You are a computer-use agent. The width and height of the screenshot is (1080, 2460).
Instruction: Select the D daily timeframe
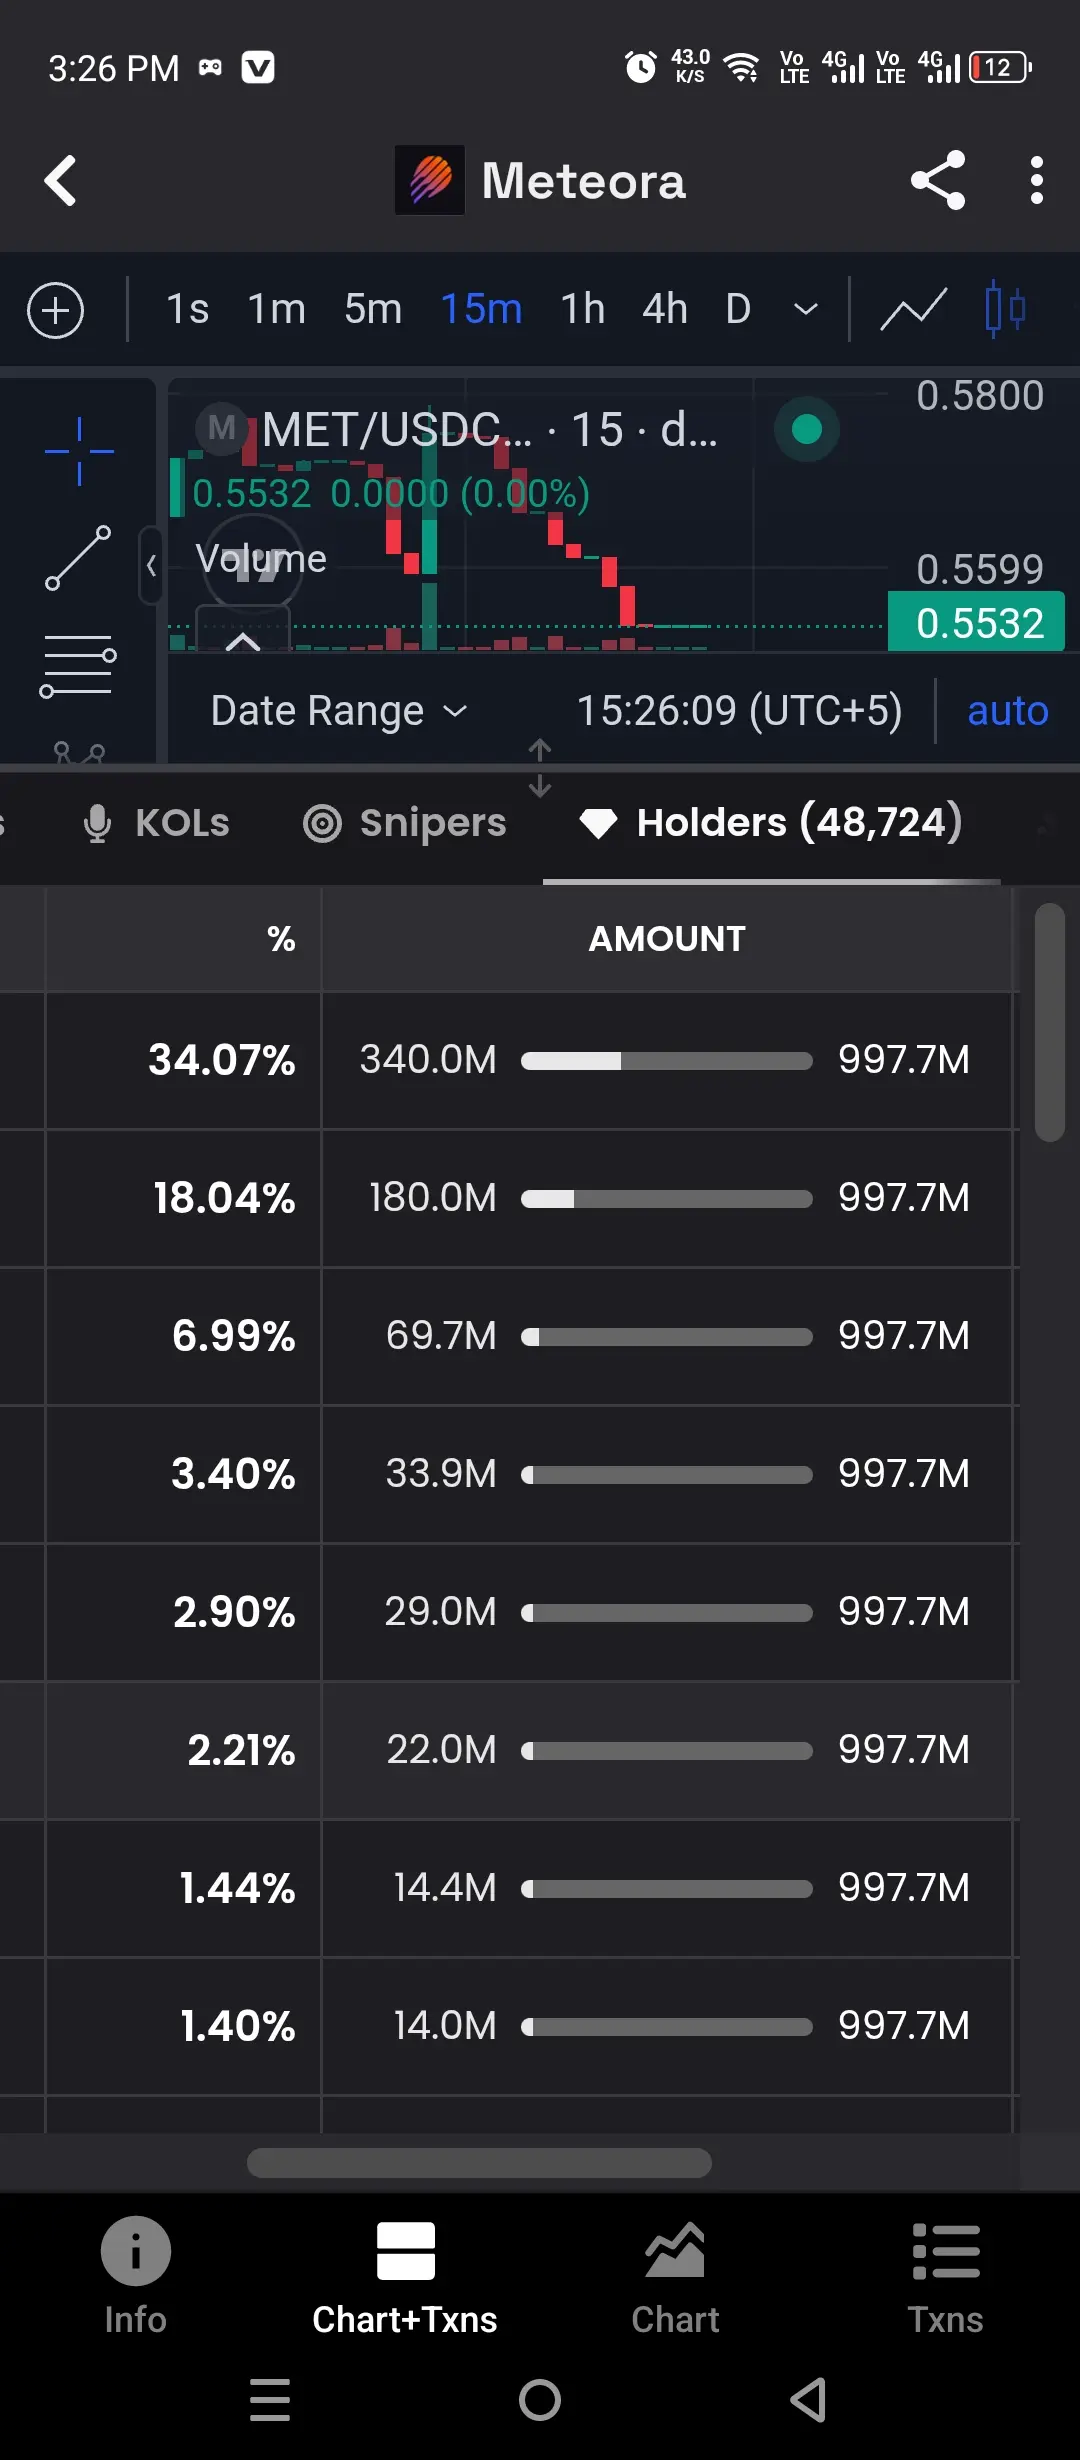click(738, 309)
